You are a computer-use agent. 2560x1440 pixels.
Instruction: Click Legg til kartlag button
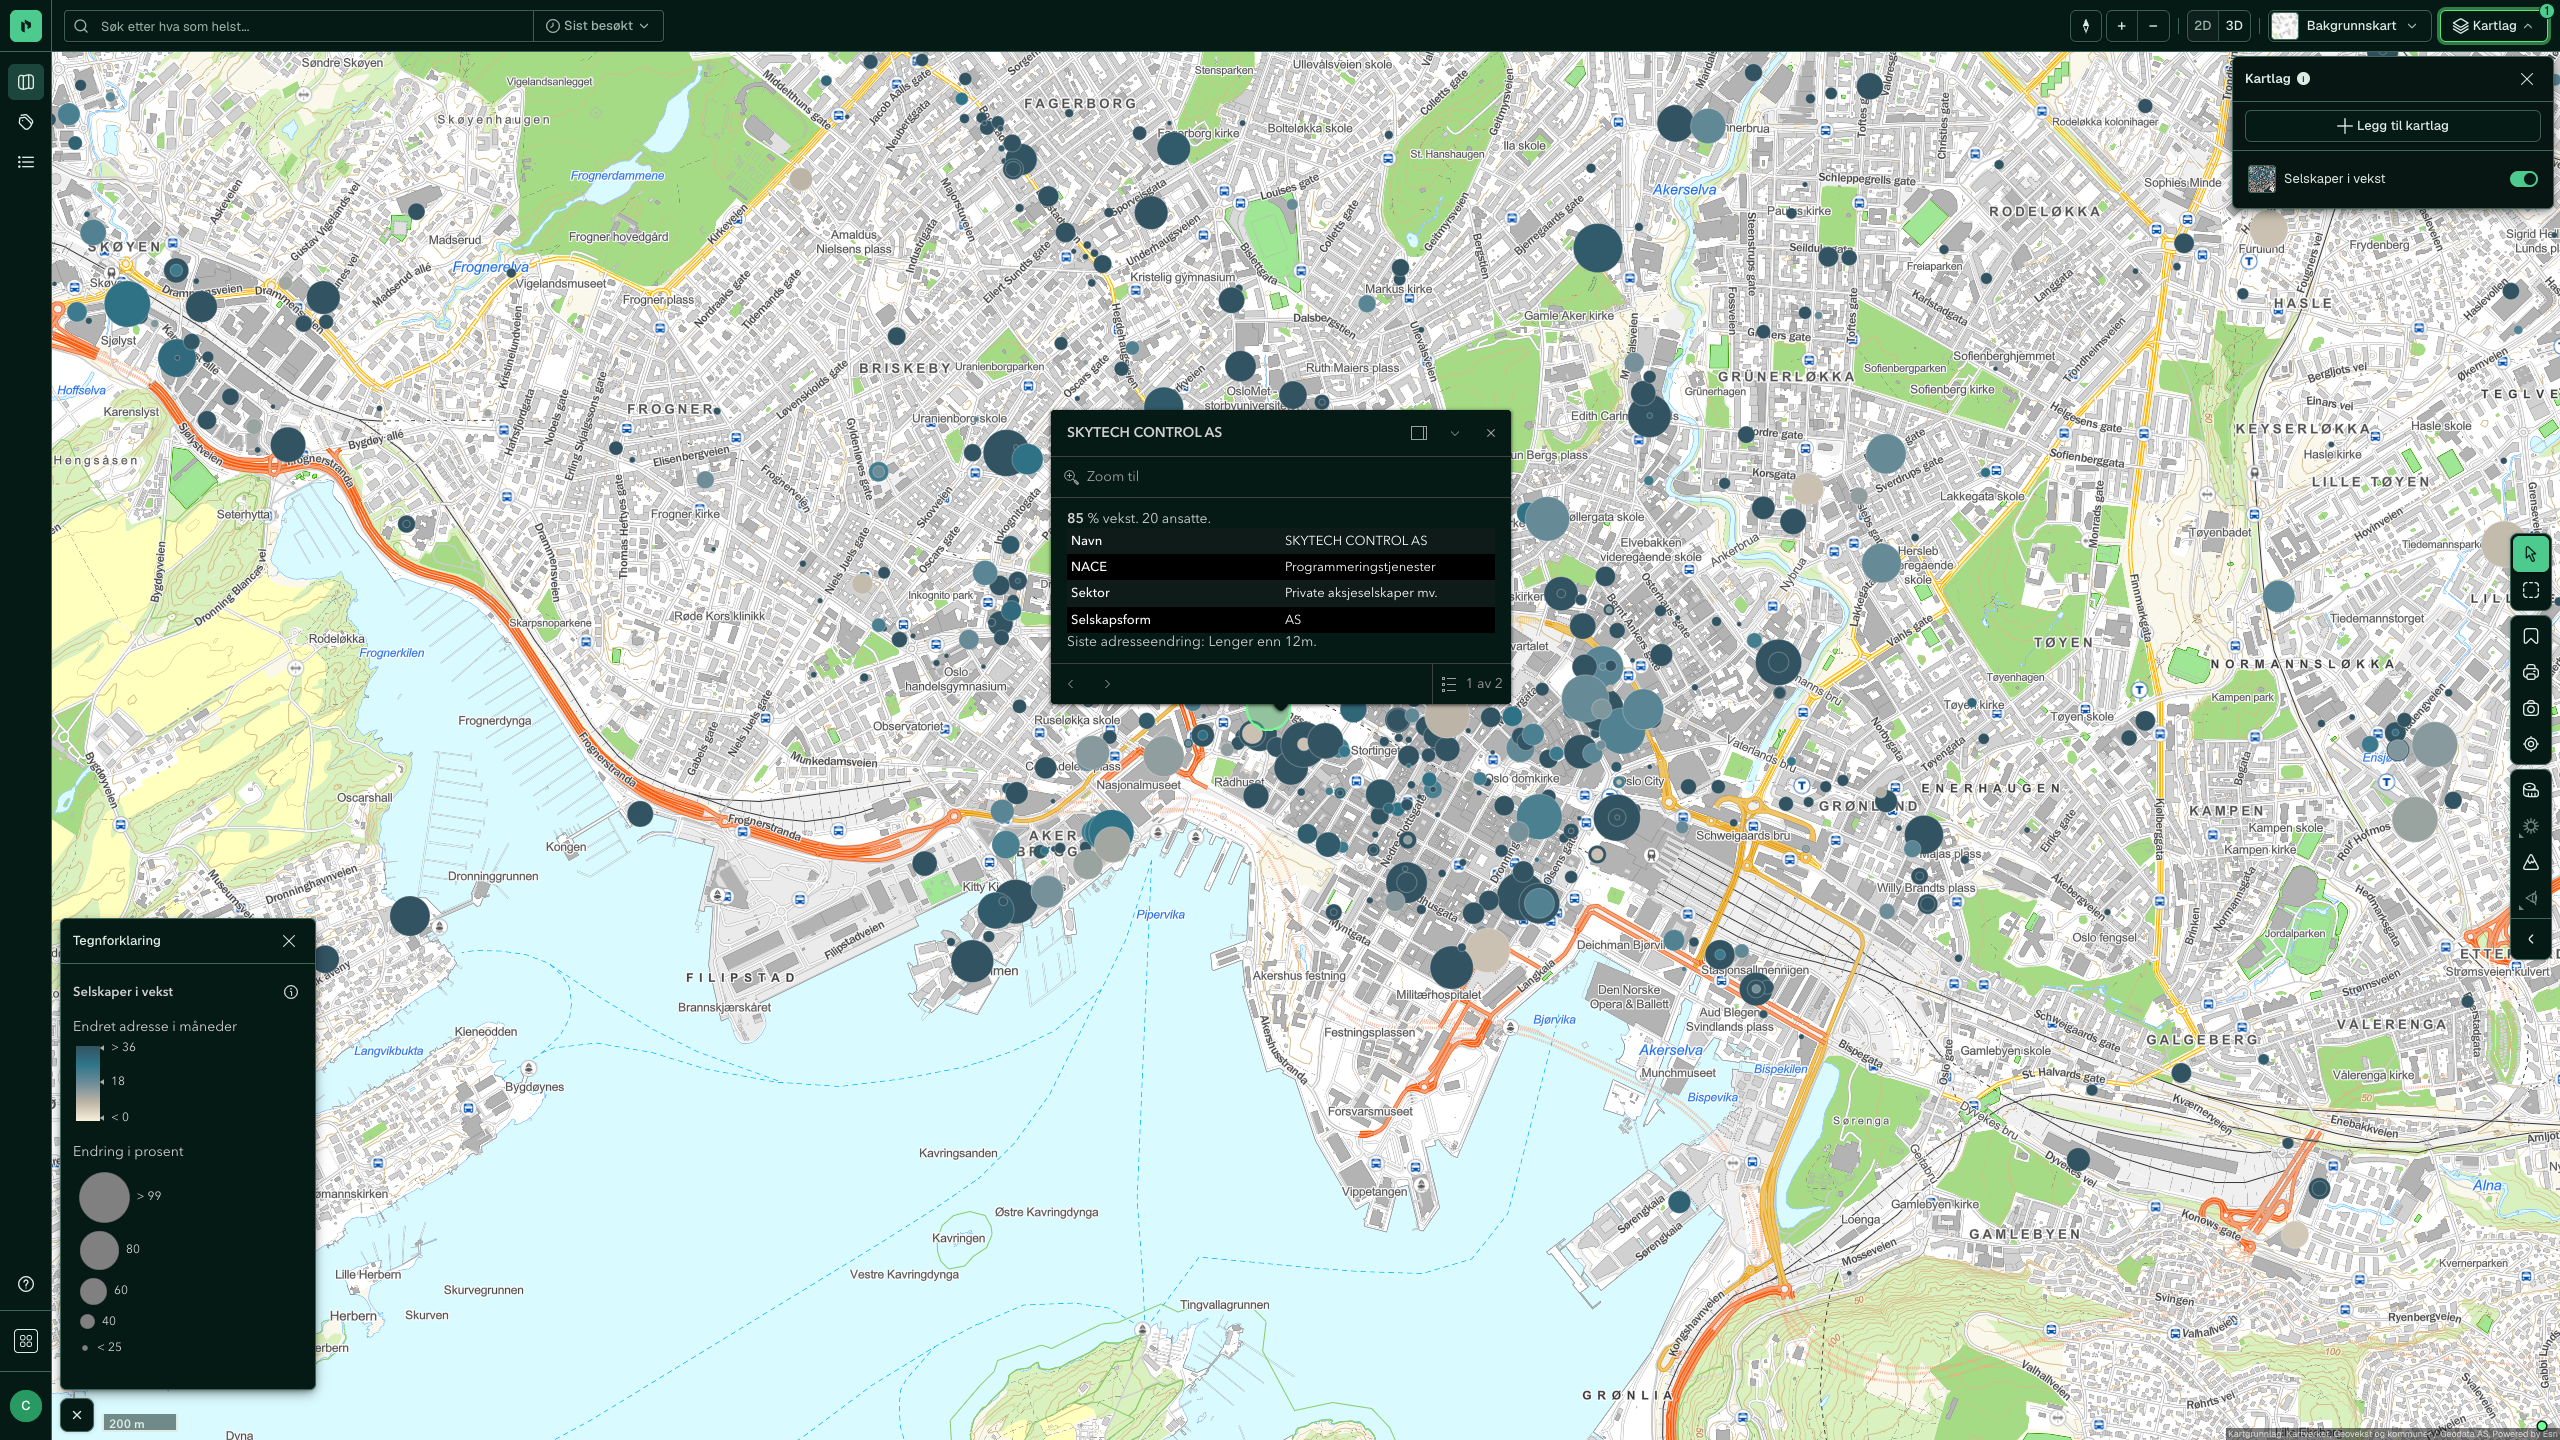[x=2392, y=126]
